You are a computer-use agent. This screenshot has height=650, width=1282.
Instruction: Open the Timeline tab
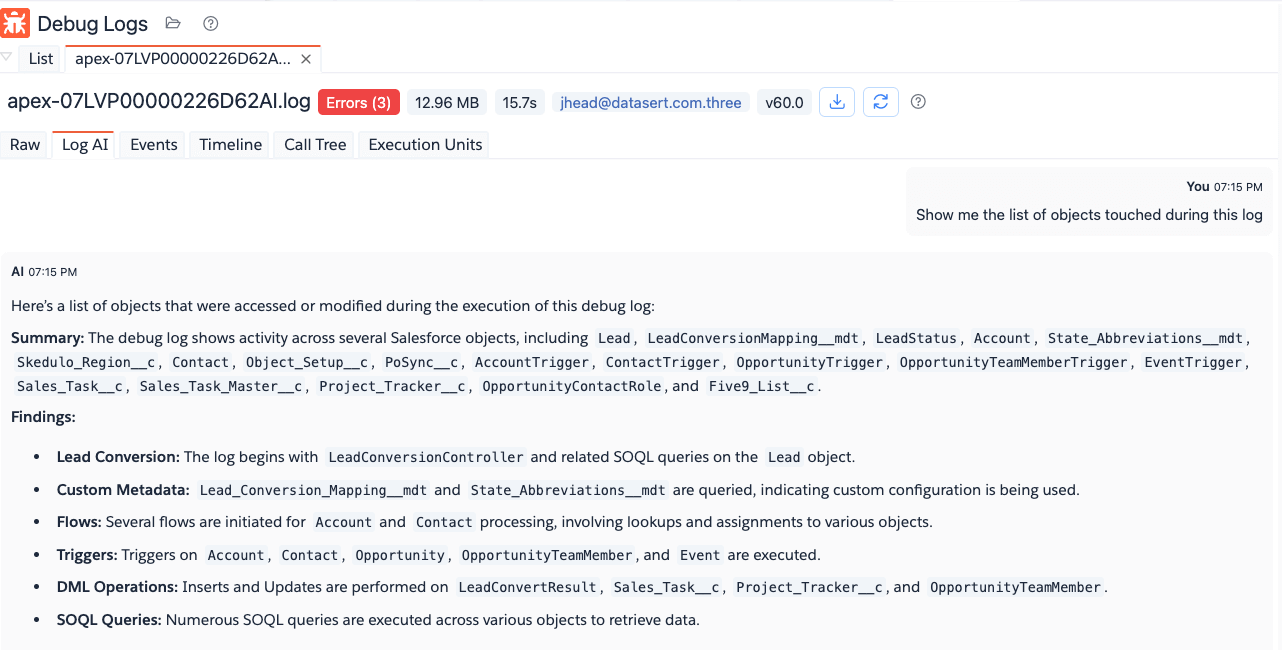(x=230, y=145)
